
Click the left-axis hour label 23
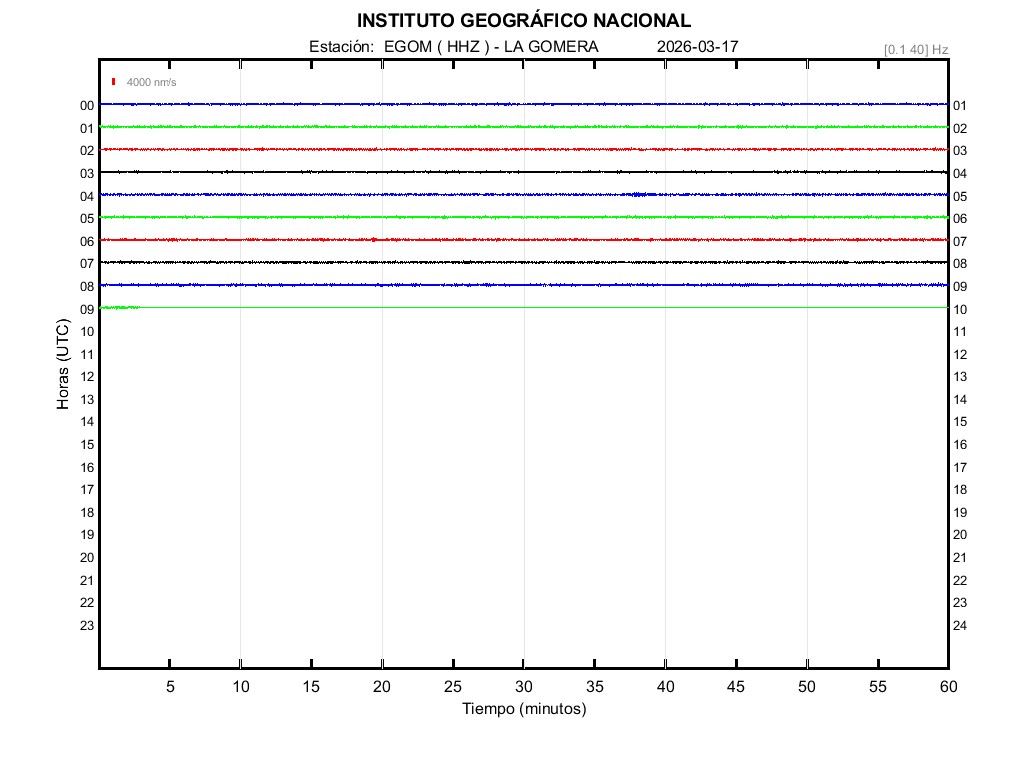click(87, 626)
